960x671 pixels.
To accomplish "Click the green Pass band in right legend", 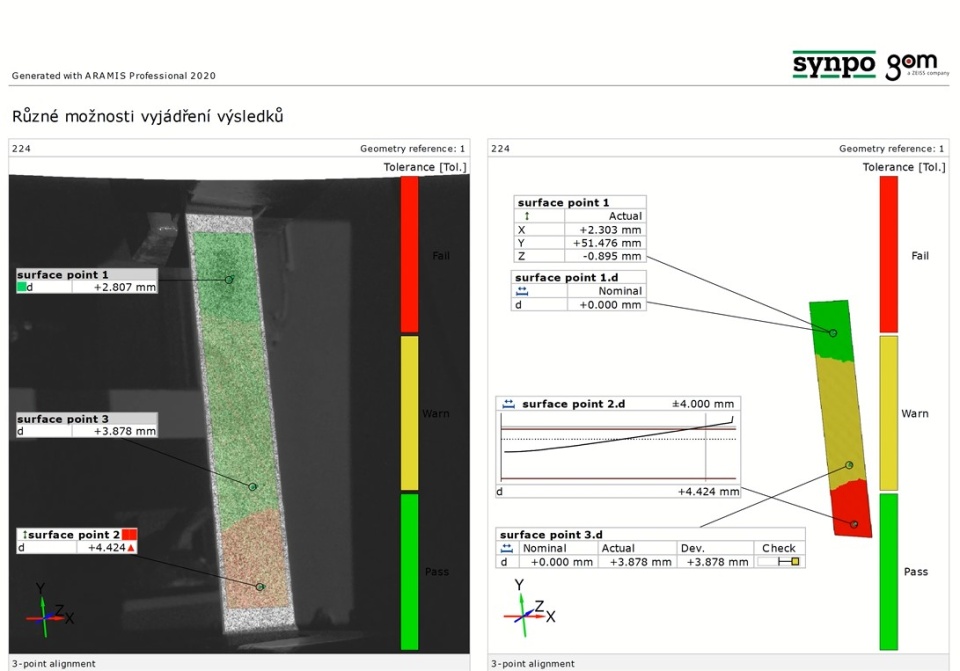I will point(888,570).
